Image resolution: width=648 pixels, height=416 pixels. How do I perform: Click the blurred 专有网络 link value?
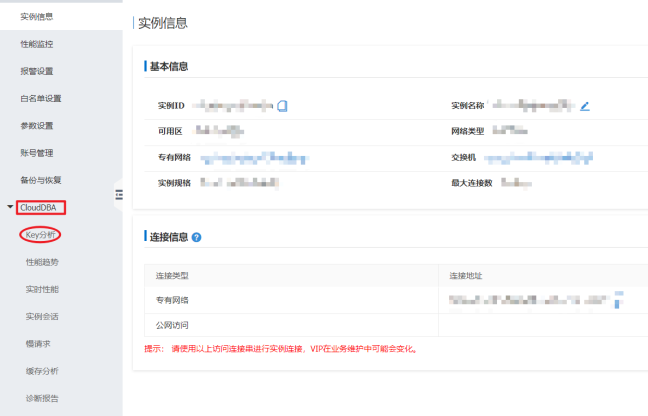tap(253, 157)
